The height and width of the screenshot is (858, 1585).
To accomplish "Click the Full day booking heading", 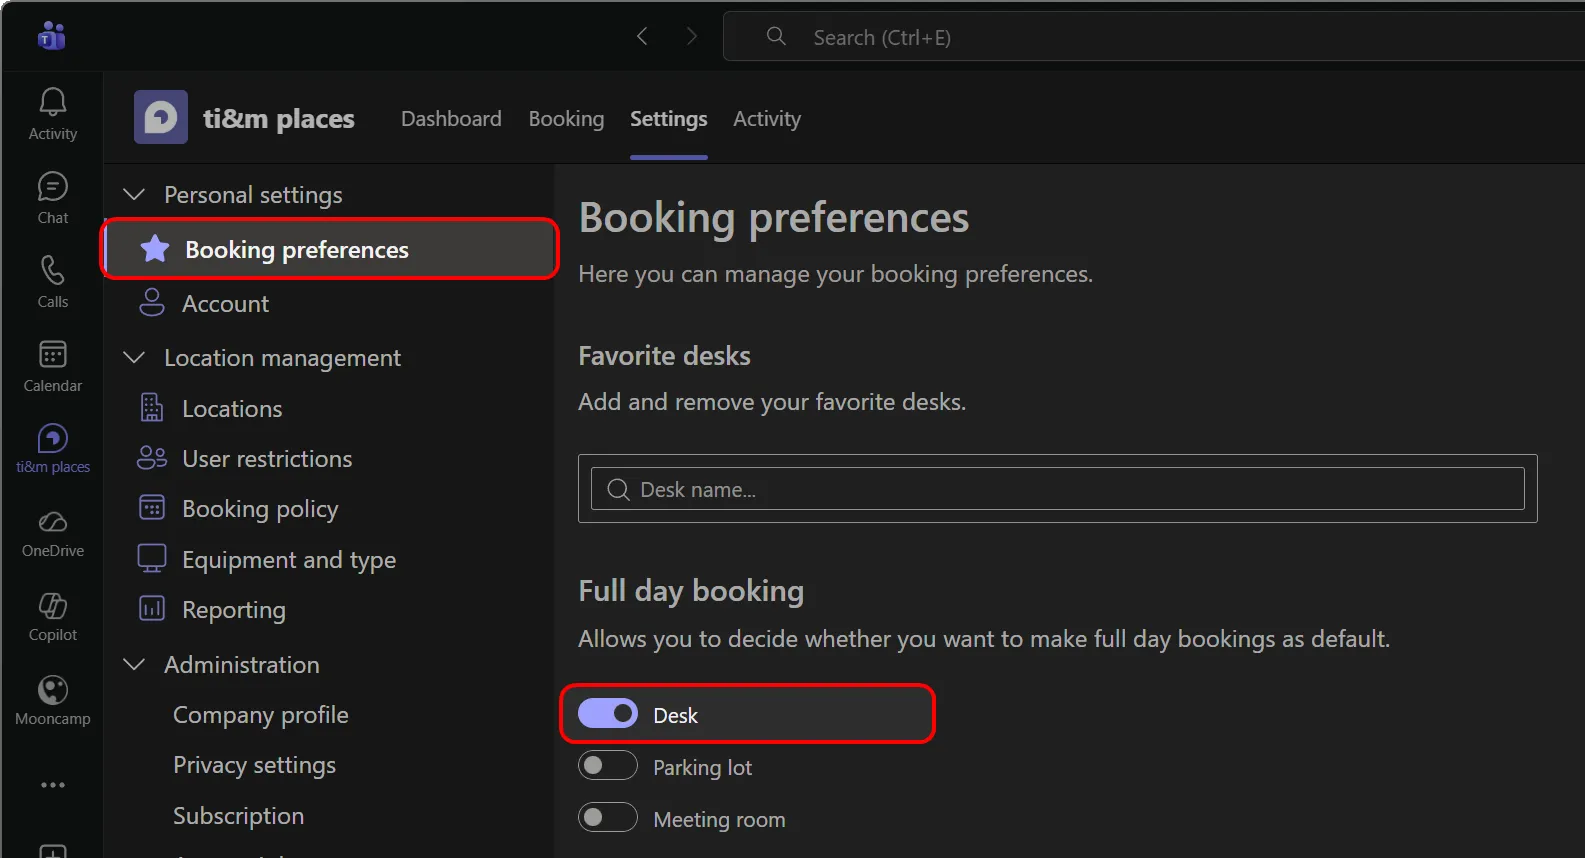I will pos(691,591).
